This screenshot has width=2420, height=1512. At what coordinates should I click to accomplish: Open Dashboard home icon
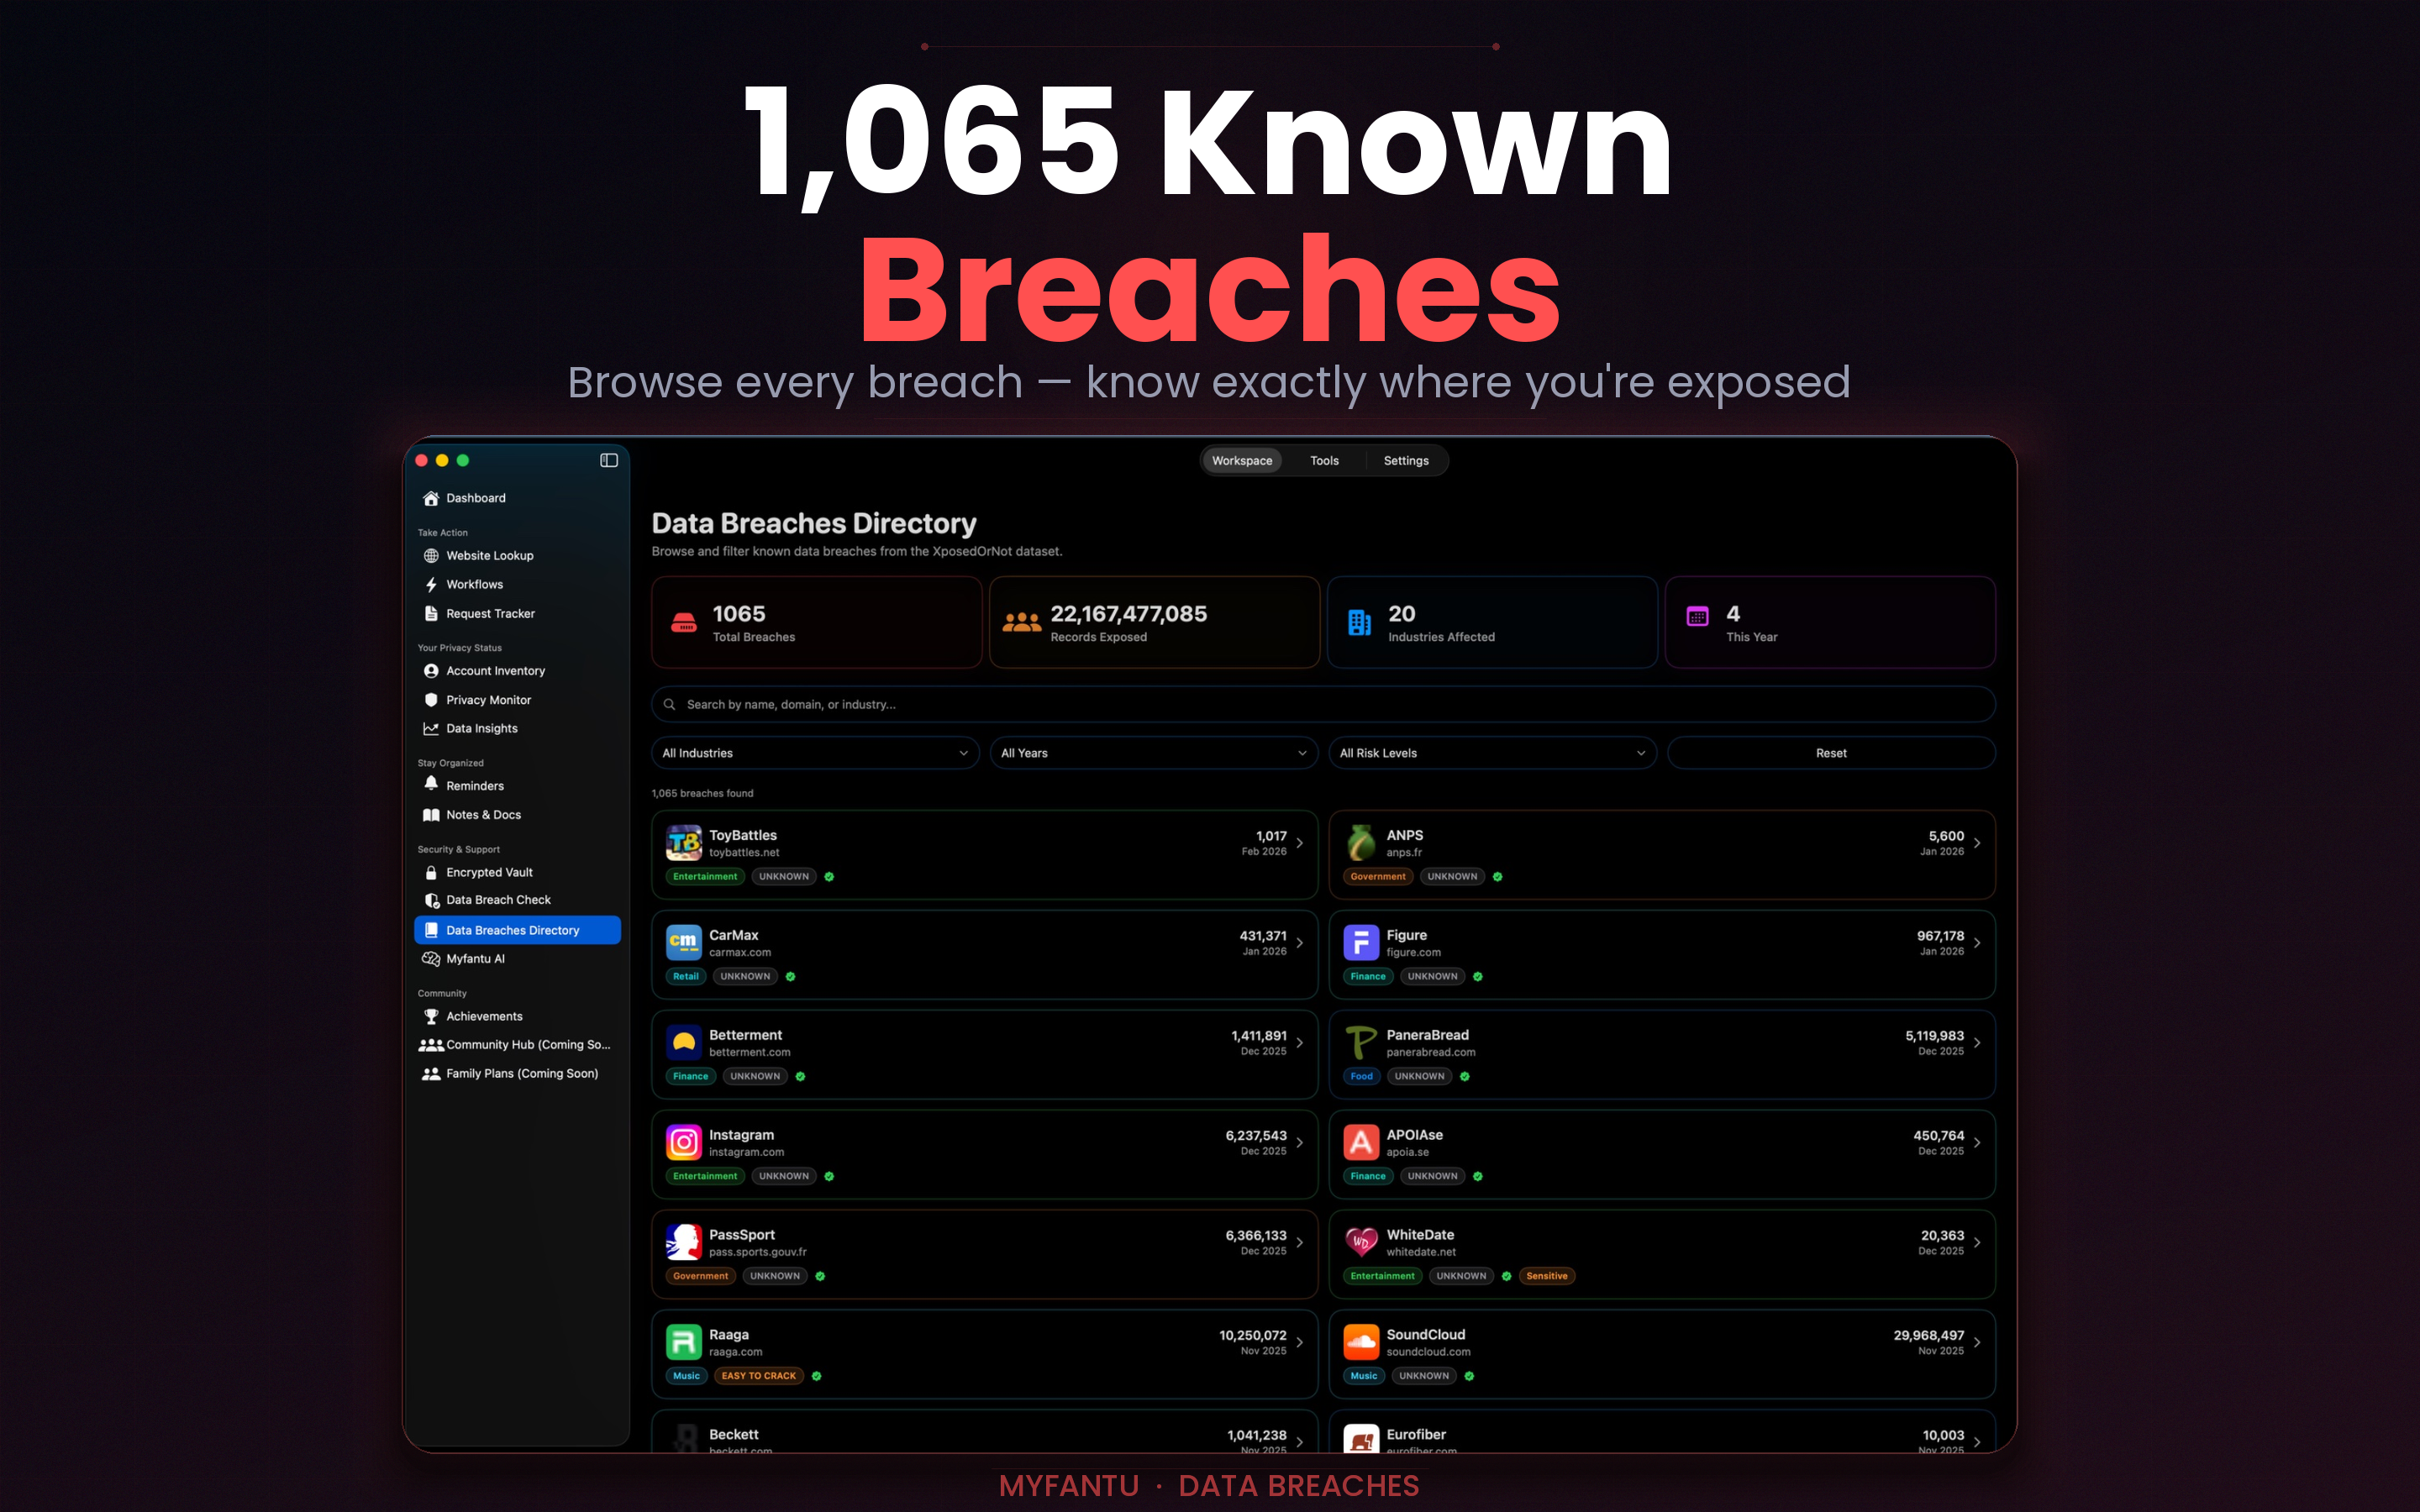point(431,498)
